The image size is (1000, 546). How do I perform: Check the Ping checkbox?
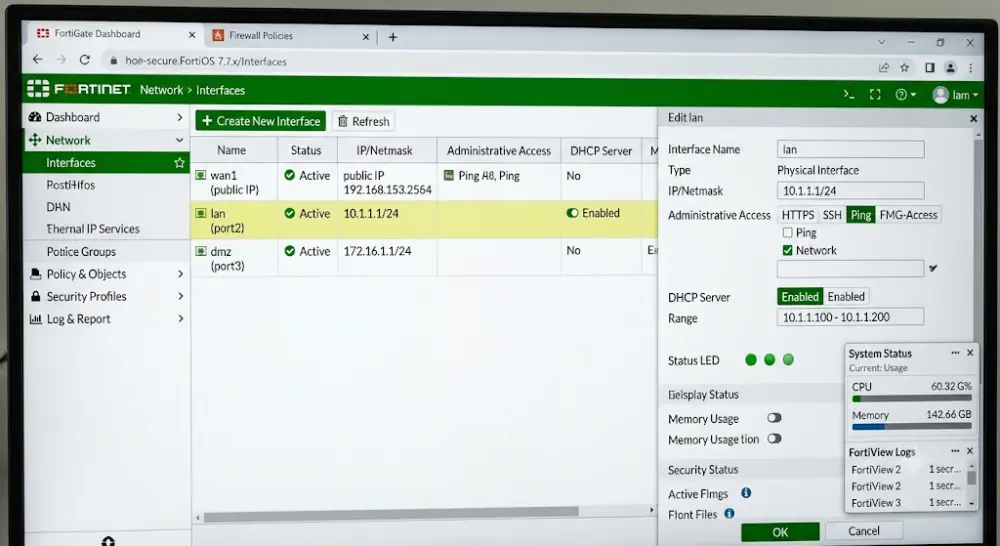click(787, 233)
